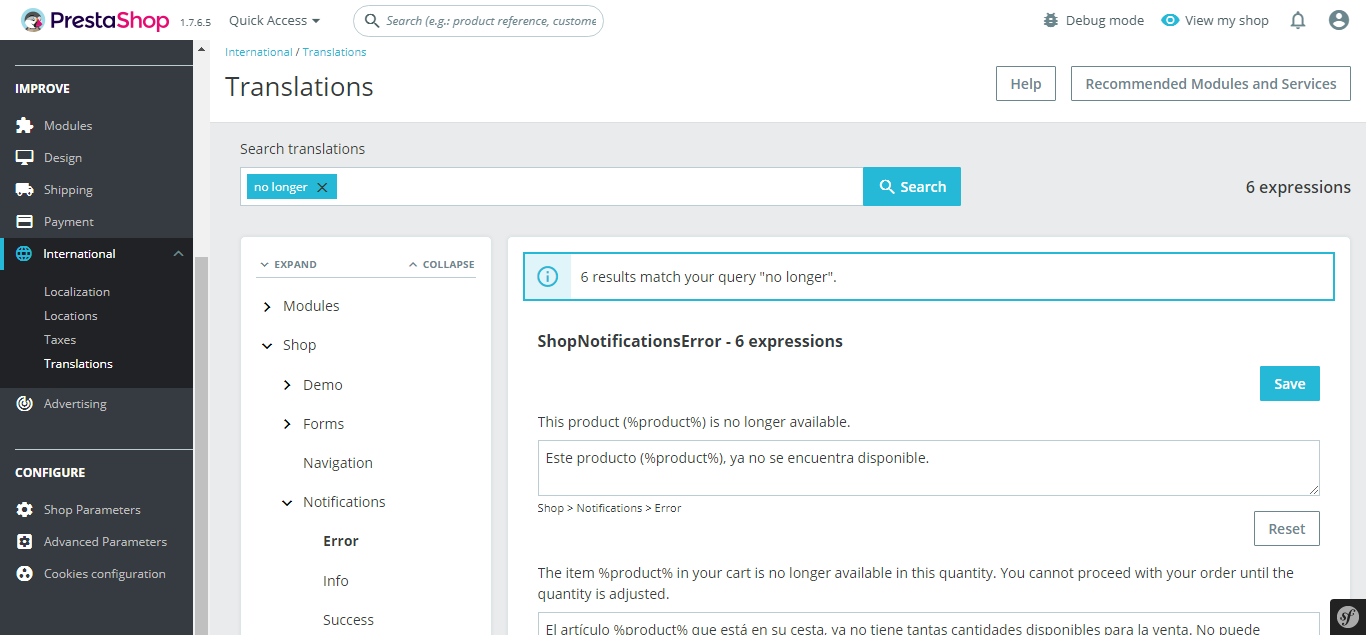Click the Modules puzzle icon in sidebar

click(25, 126)
